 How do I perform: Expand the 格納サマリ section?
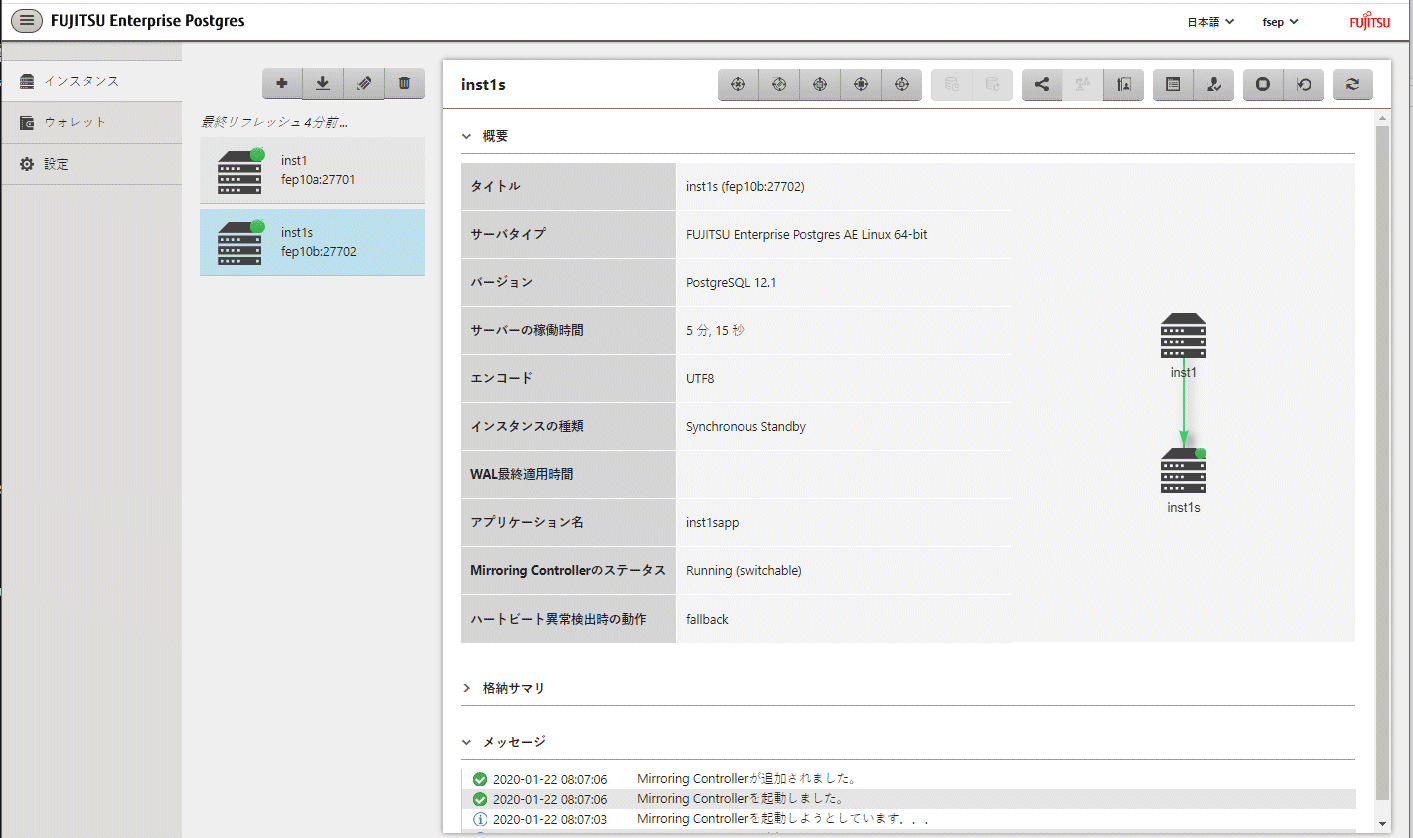[x=467, y=688]
